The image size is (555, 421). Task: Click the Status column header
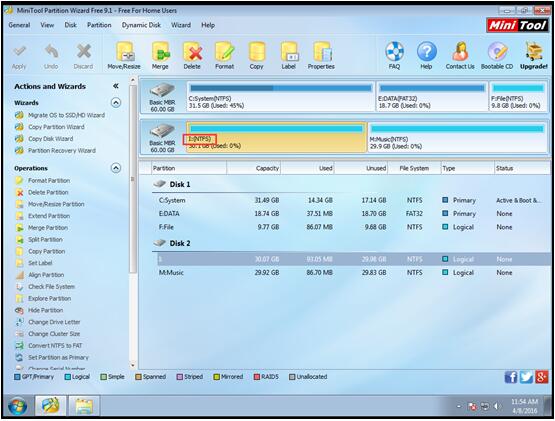click(522, 168)
